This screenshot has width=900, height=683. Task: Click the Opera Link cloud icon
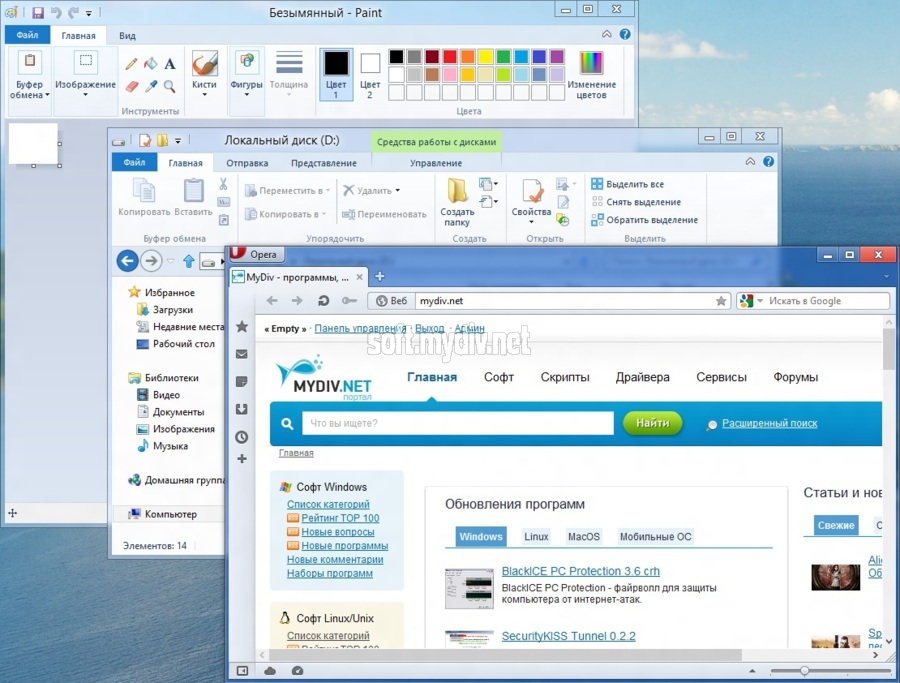(270, 670)
